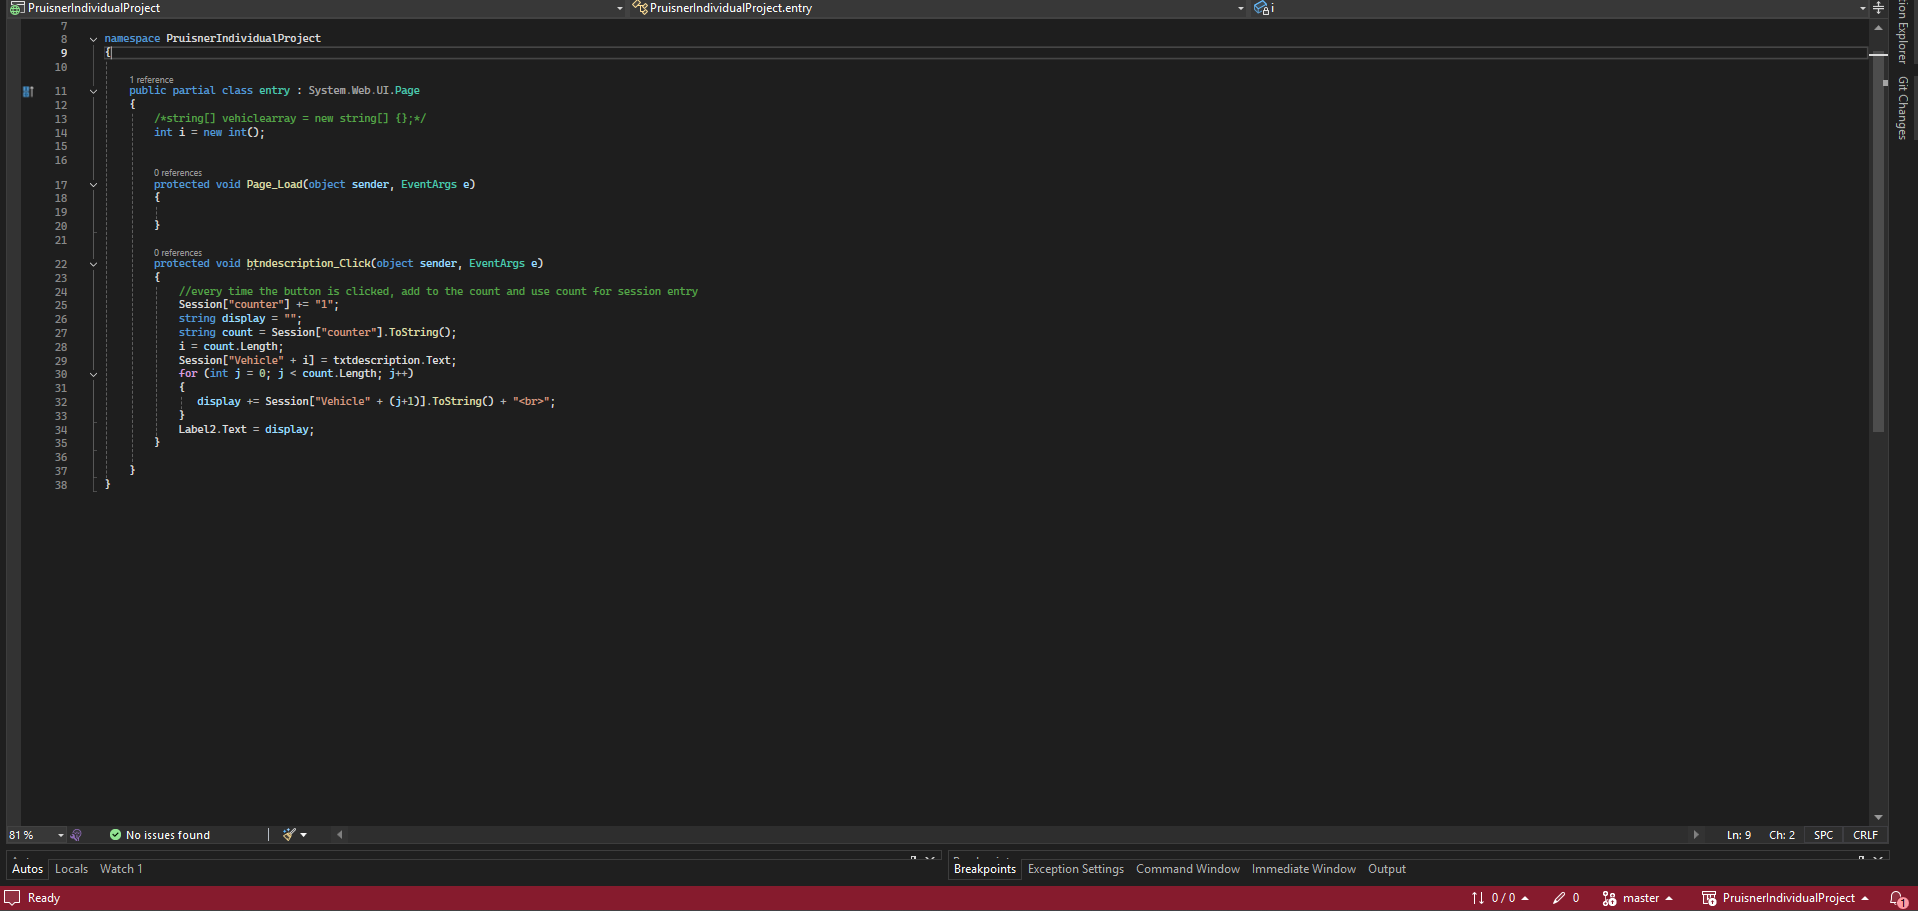The image size is (1918, 911).
Task: Switch to the Locals tab
Action: coord(71,869)
